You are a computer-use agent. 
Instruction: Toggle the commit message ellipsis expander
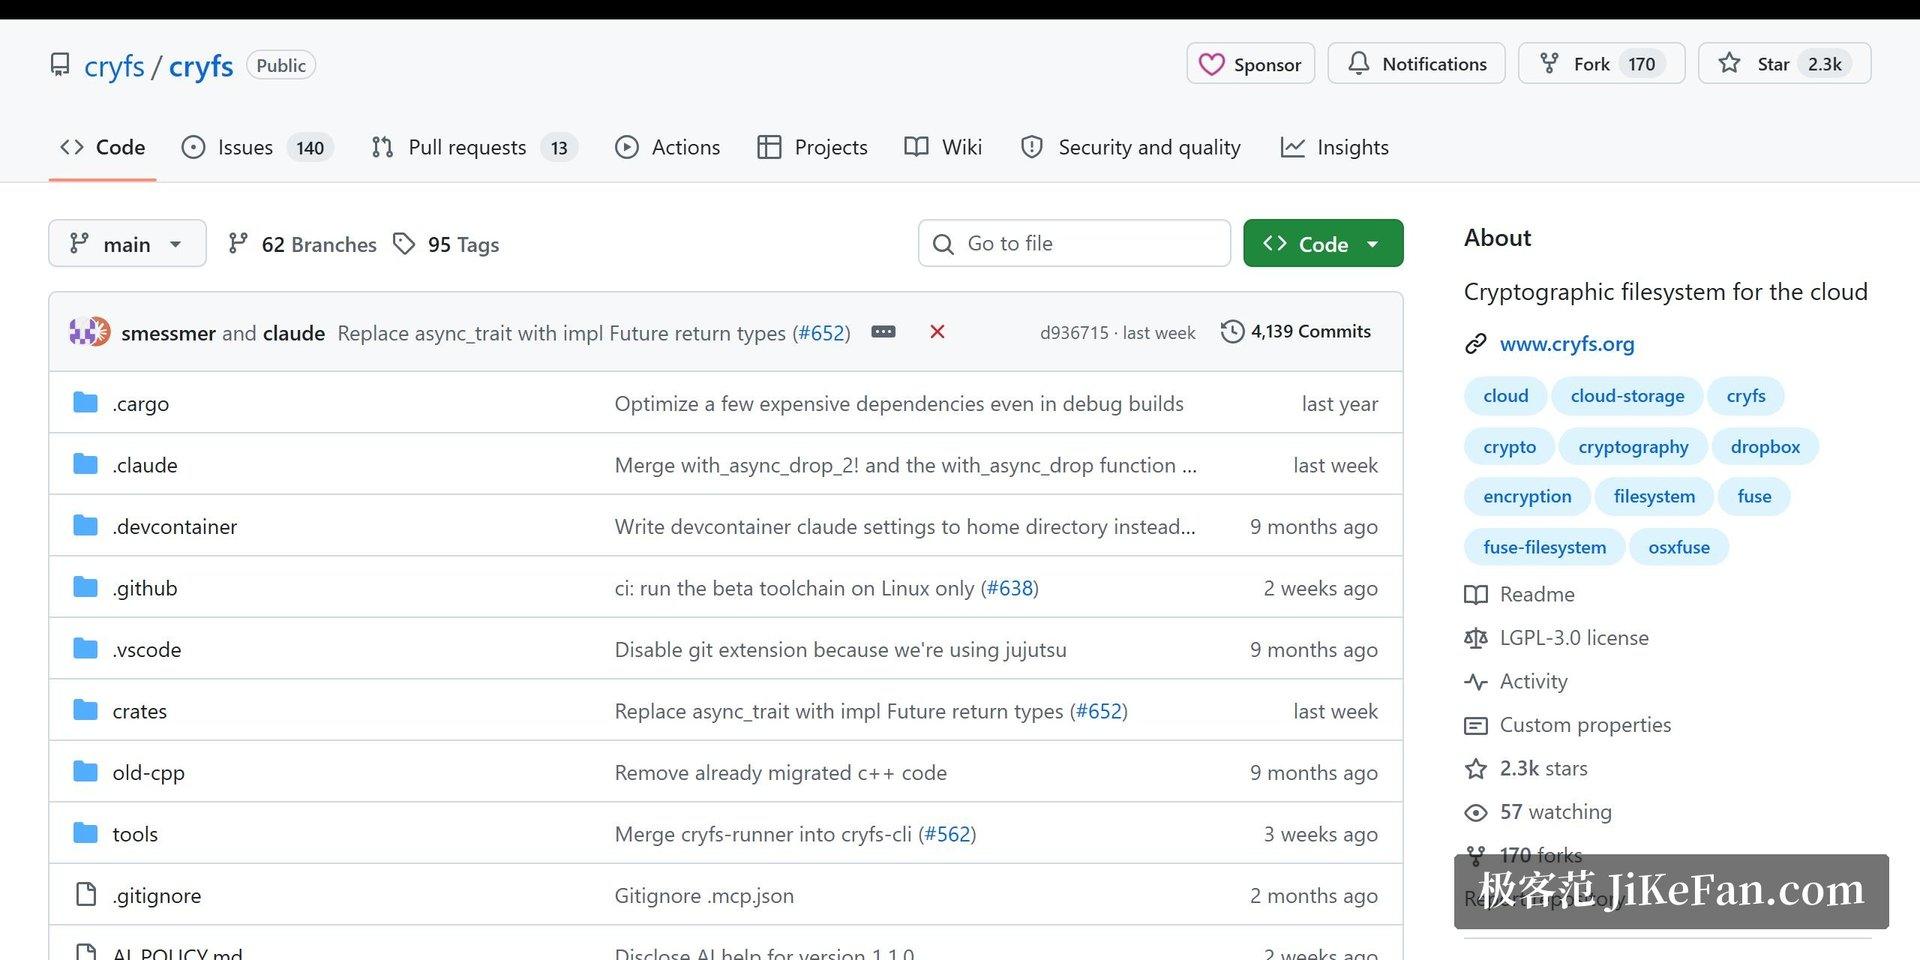[883, 332]
